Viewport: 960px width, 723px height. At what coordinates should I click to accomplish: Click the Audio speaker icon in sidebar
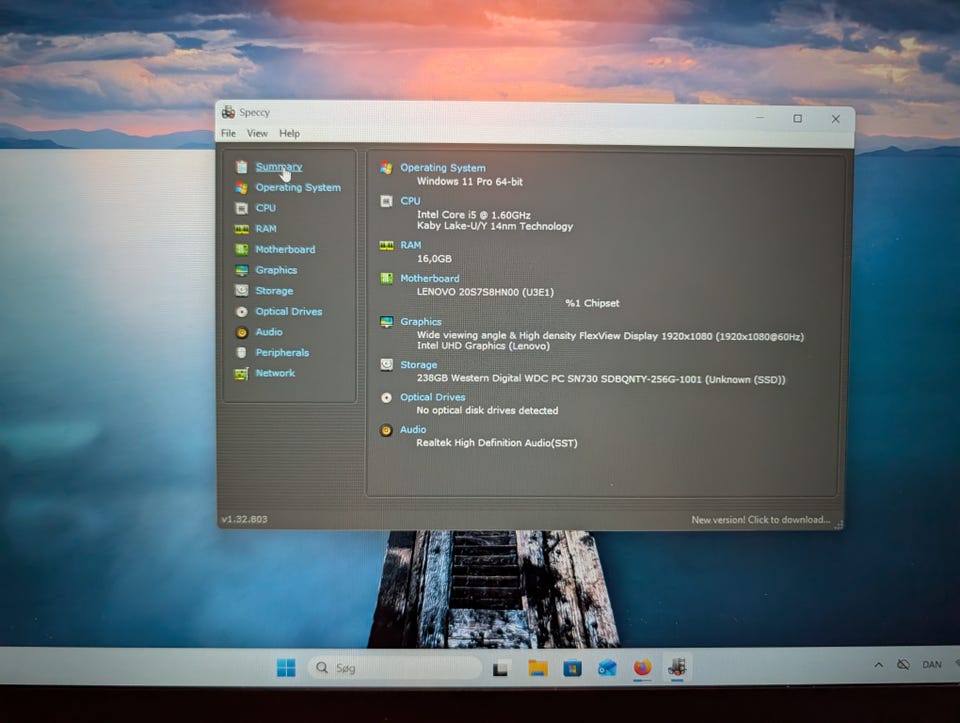pos(242,332)
